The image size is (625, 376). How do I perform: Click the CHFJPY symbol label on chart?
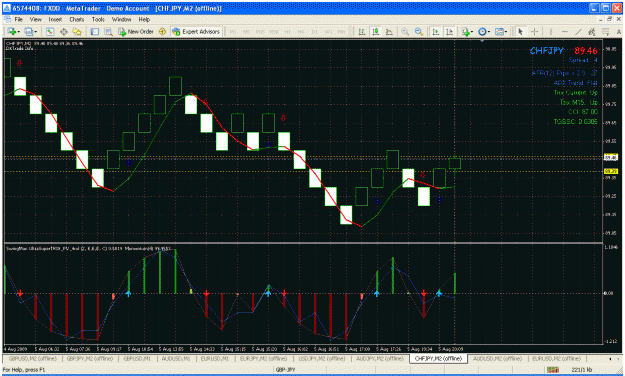pos(546,51)
